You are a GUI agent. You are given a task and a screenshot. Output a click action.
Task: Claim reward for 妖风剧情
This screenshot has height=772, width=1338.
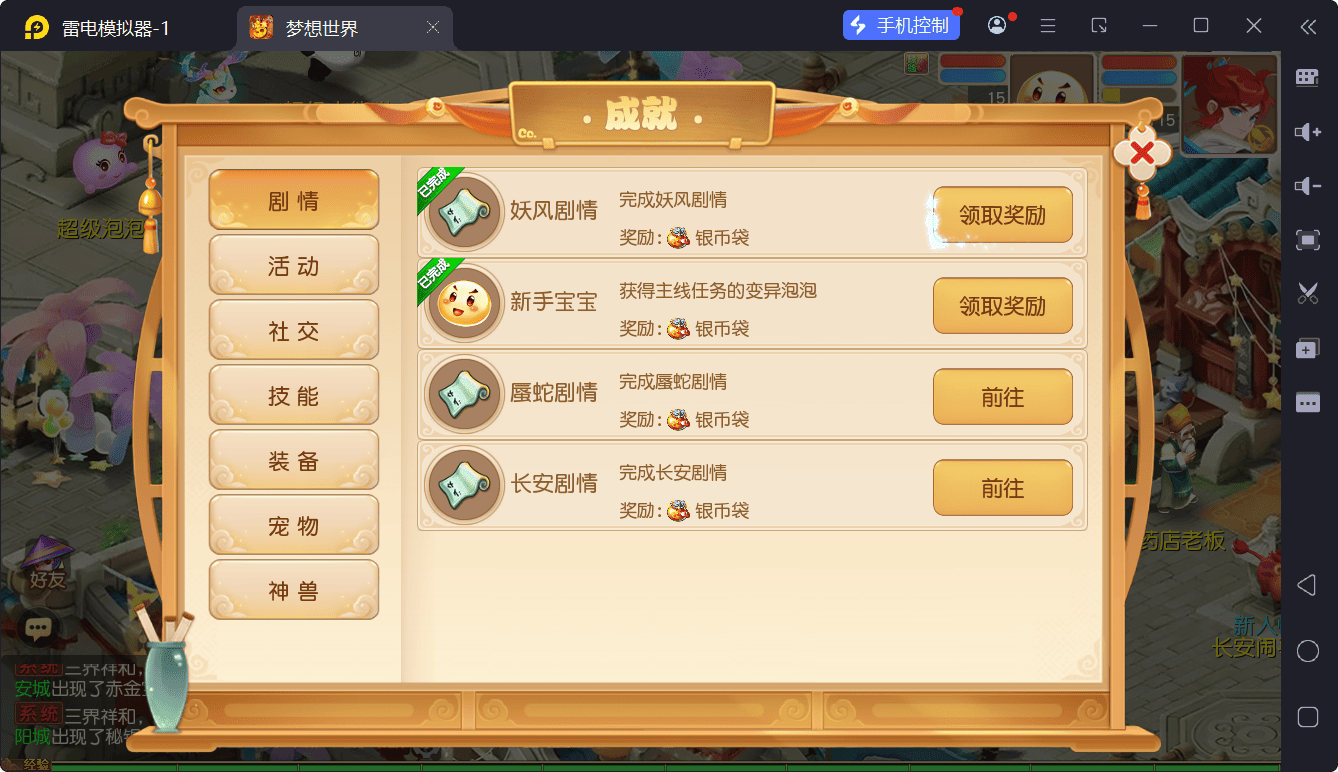[x=1002, y=215]
